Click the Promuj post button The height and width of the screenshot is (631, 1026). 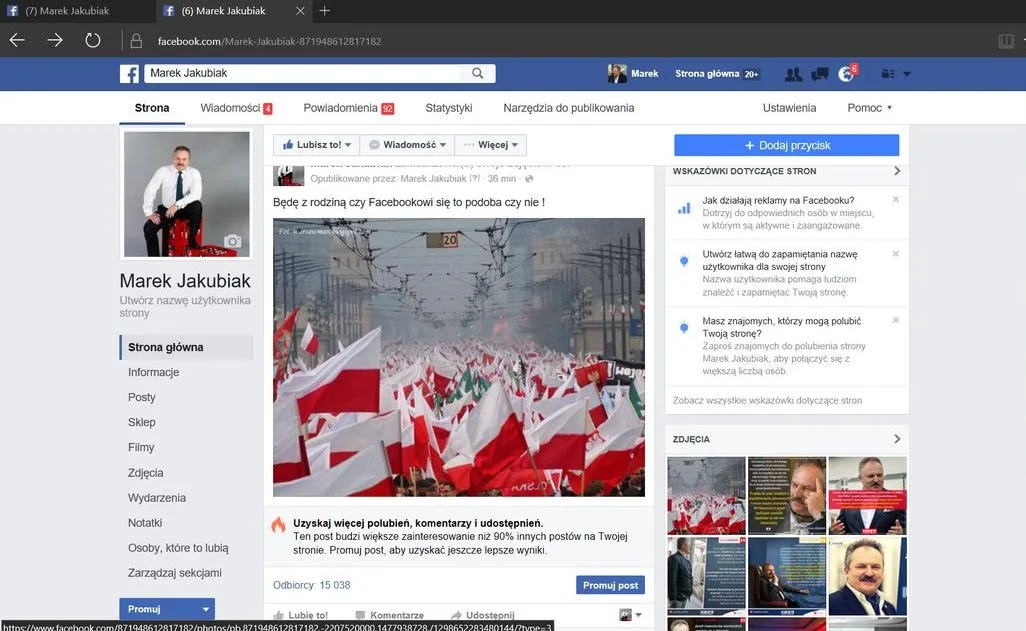point(610,585)
